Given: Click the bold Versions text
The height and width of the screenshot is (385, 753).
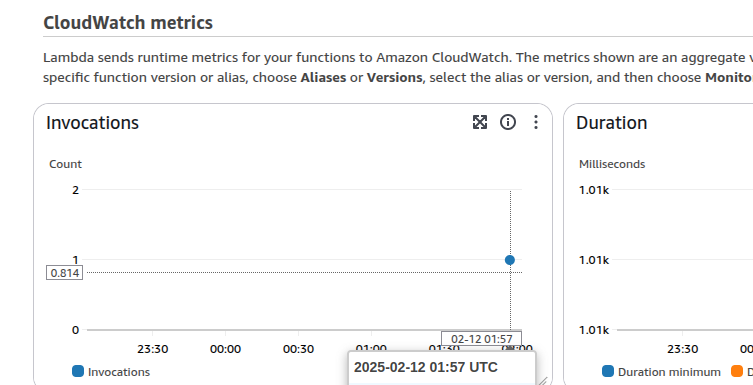Looking at the screenshot, I should [x=394, y=78].
